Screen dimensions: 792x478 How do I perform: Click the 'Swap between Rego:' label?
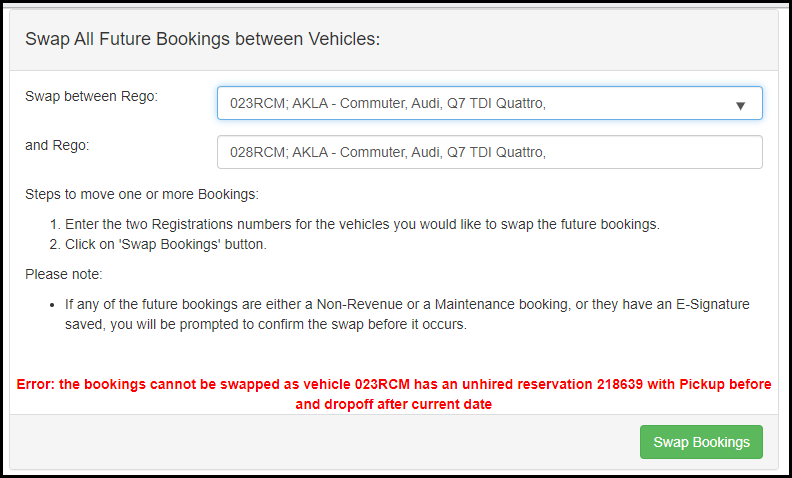[x=91, y=96]
